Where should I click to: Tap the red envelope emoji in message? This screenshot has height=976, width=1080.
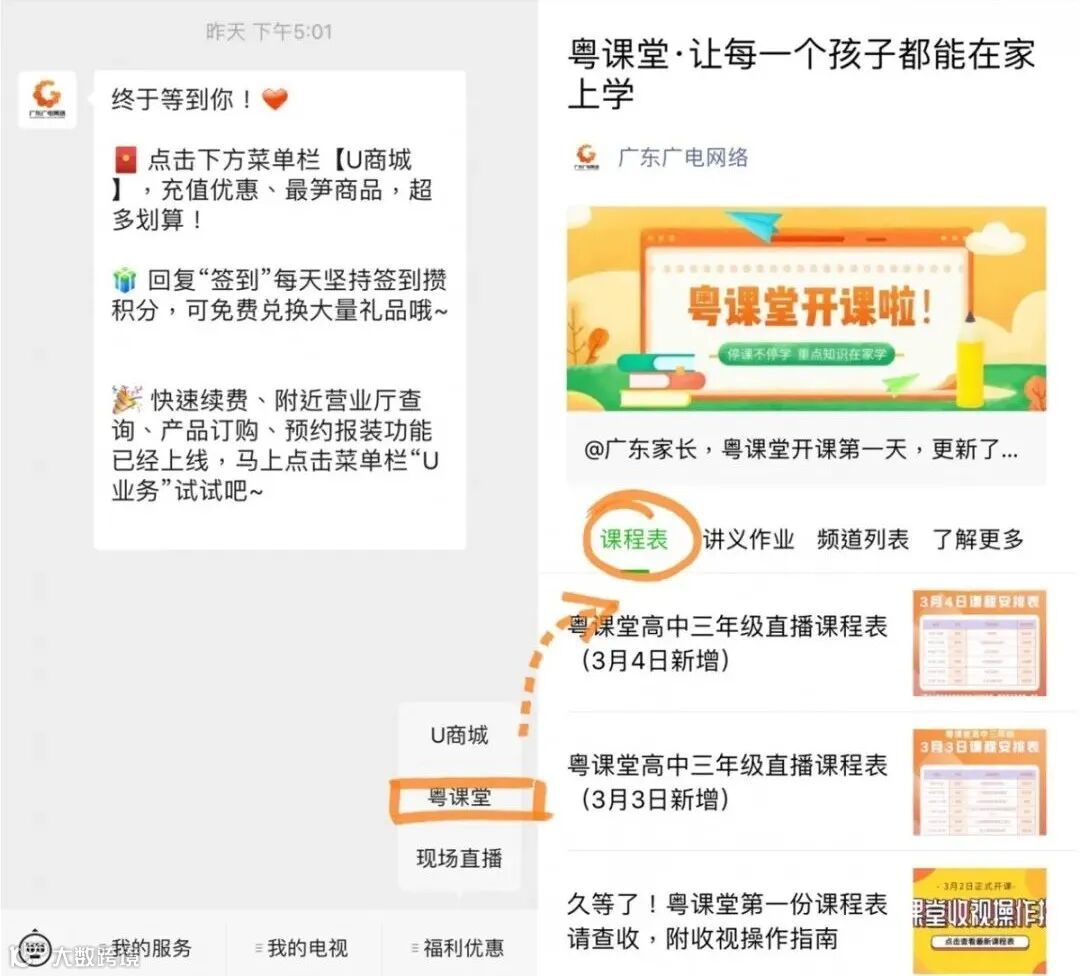125,160
